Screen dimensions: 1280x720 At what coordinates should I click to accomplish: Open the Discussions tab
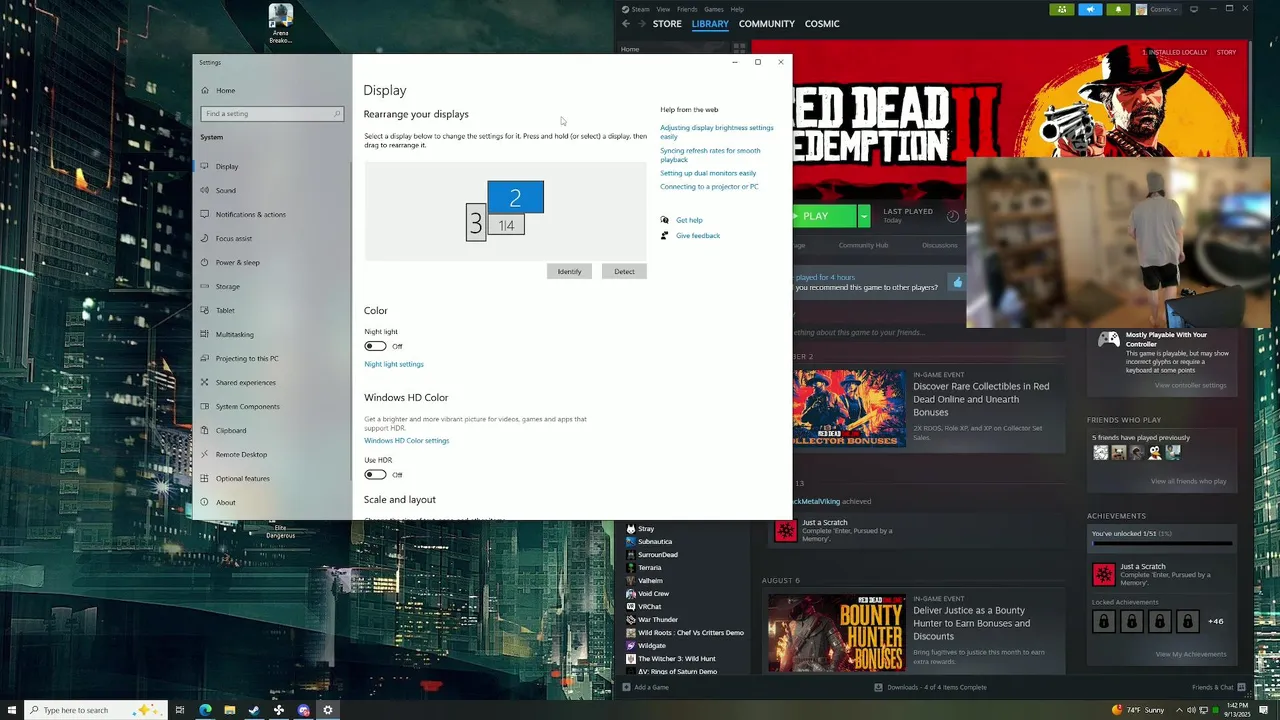pos(940,245)
